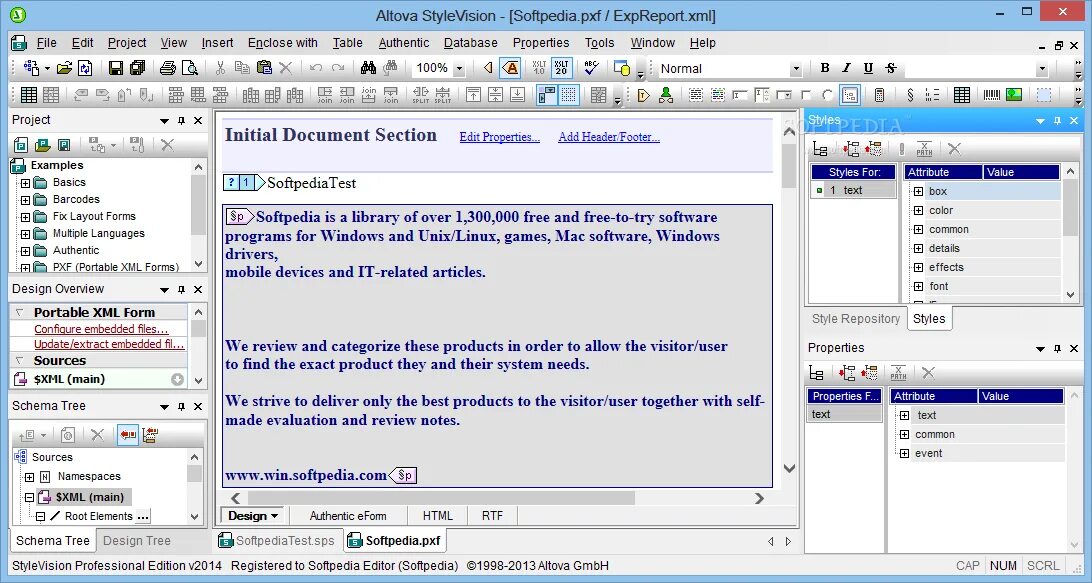
Task: Open the Design view dropdown arrow
Action: [274, 516]
